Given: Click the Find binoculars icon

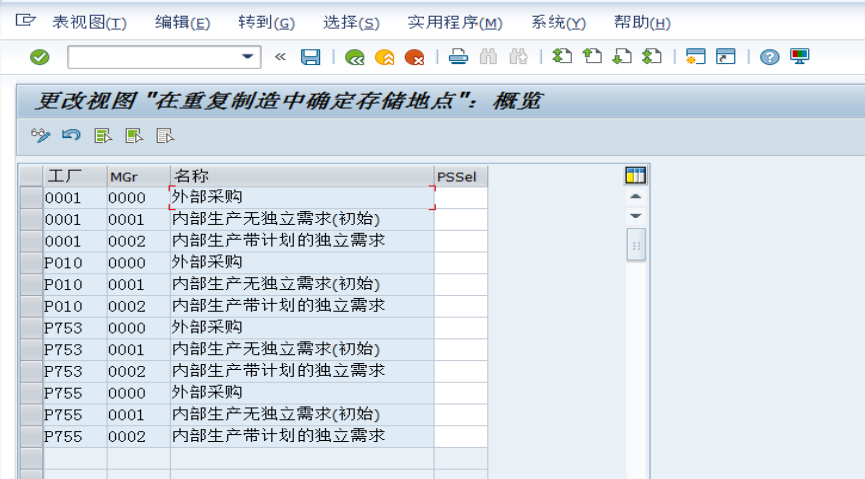Looking at the screenshot, I should (x=488, y=57).
